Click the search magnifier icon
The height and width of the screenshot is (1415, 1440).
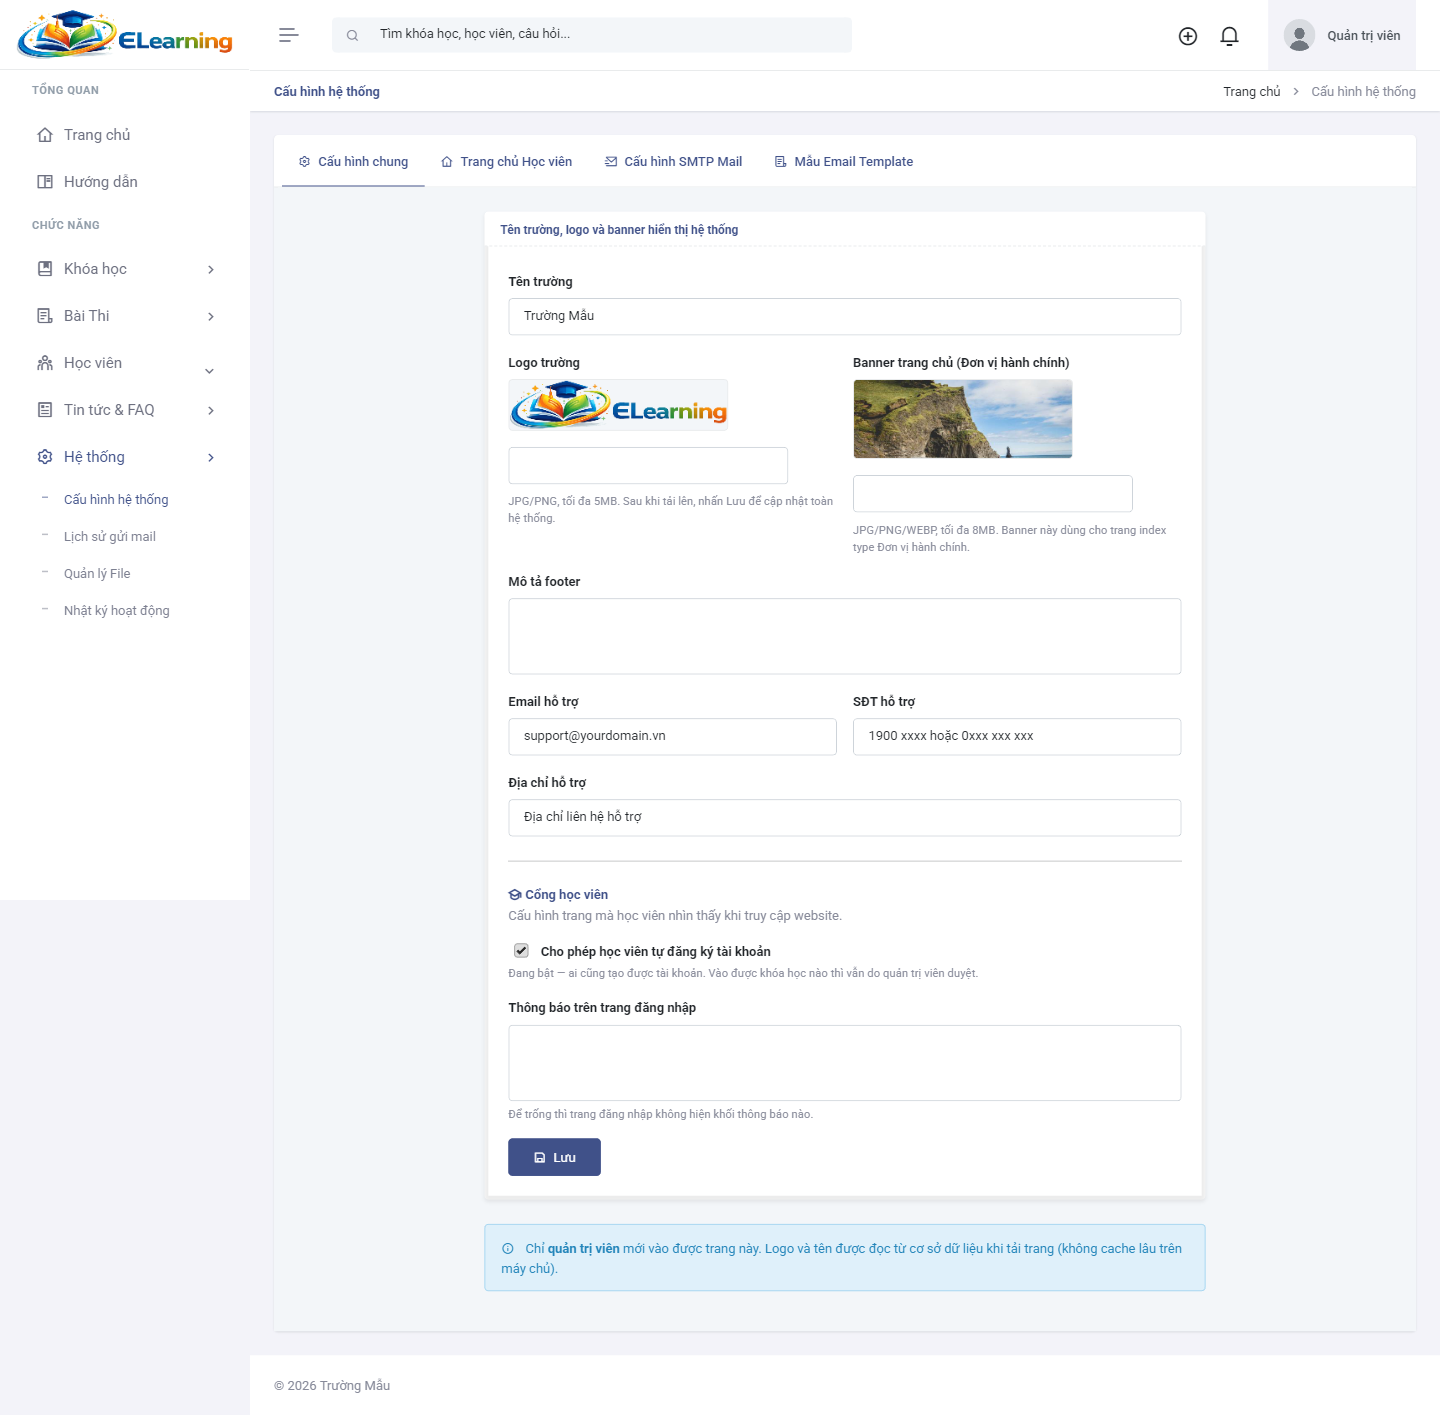pos(352,35)
